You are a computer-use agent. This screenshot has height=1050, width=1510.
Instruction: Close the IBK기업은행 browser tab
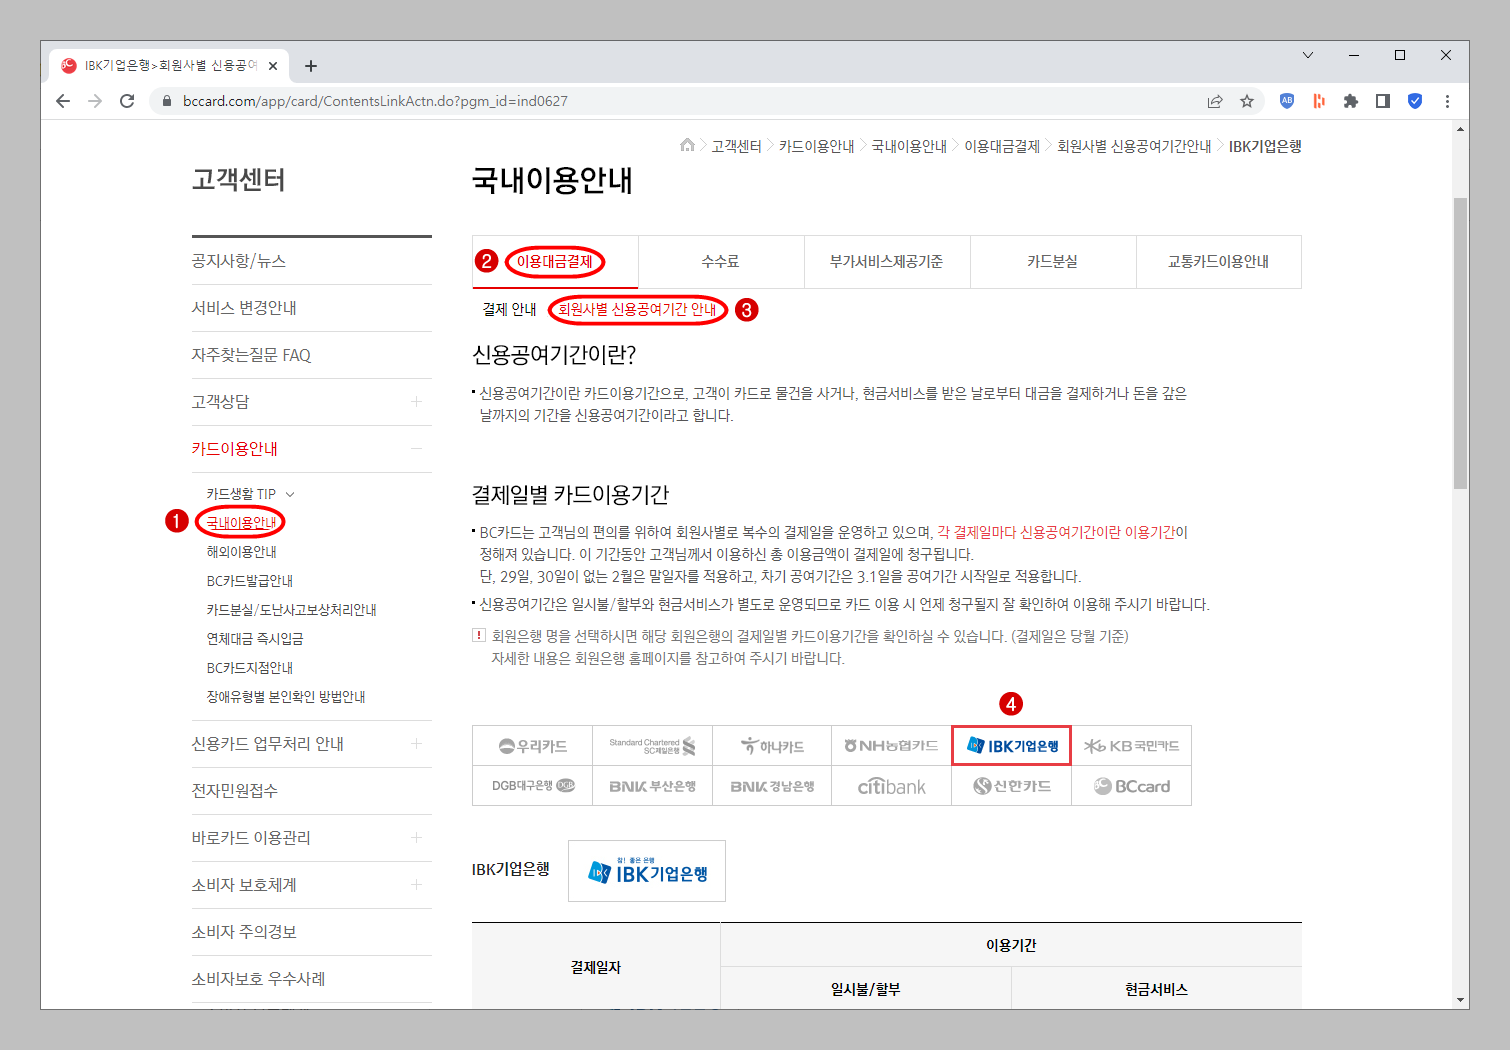tap(273, 66)
